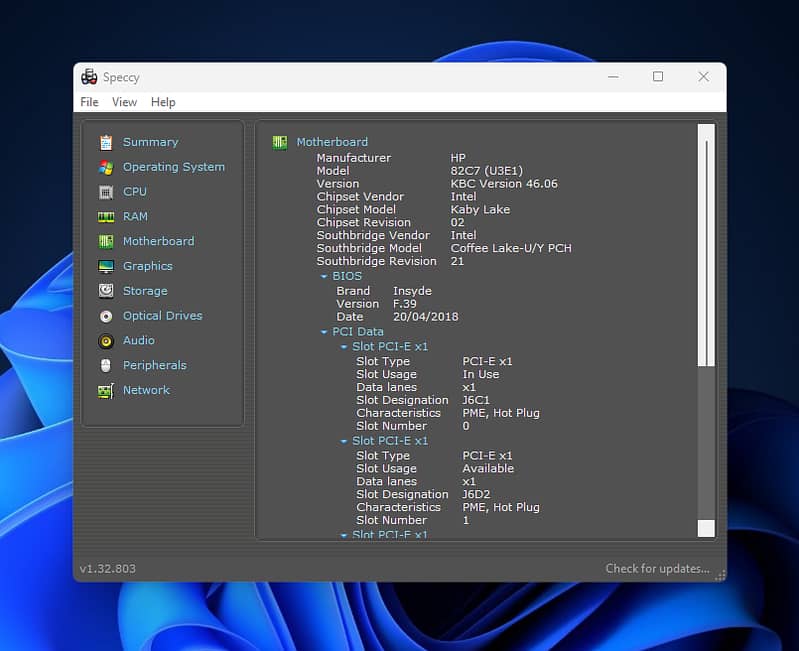Click the Summary clipboard icon in sidebar
This screenshot has width=799, height=651.
click(106, 142)
